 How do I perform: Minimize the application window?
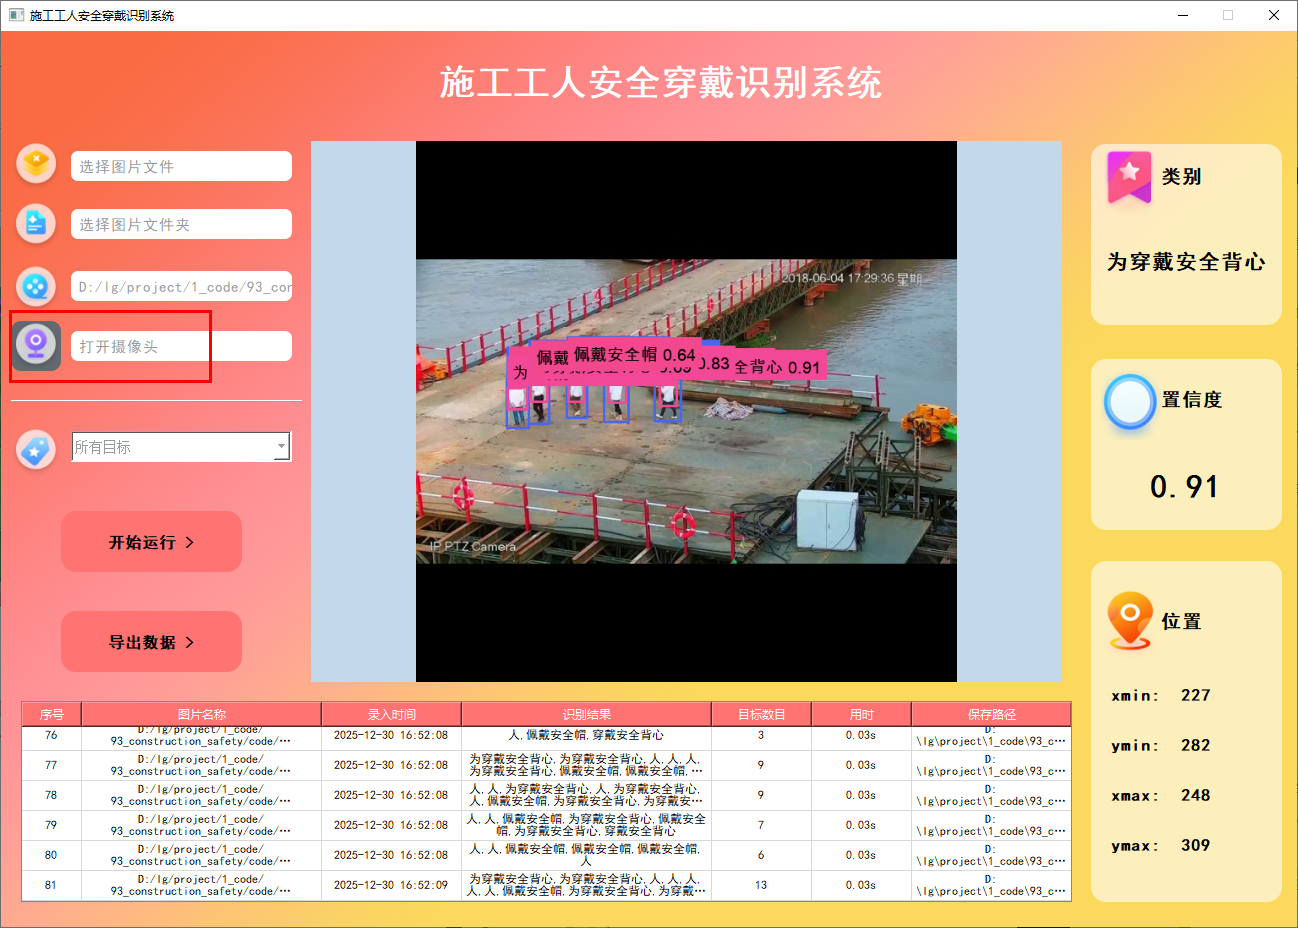point(1183,15)
